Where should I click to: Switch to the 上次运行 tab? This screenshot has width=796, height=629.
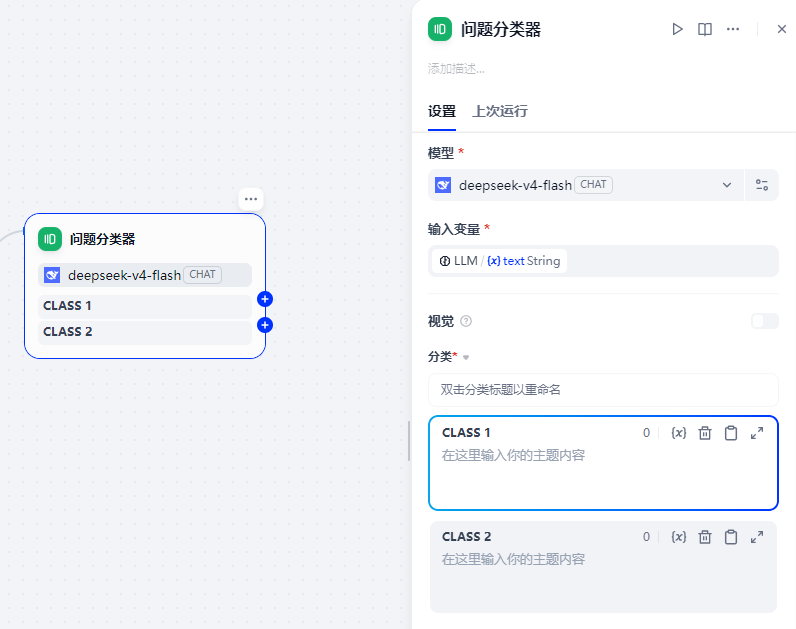pyautogui.click(x=500, y=111)
